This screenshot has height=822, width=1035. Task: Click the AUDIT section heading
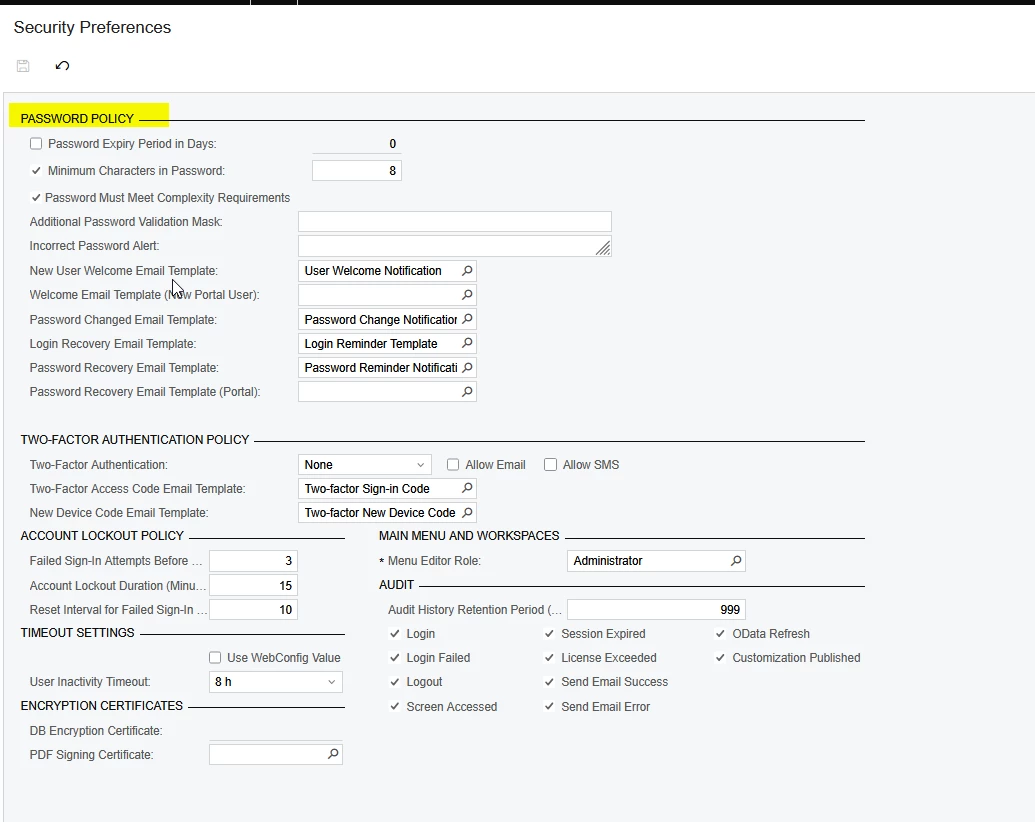[397, 585]
